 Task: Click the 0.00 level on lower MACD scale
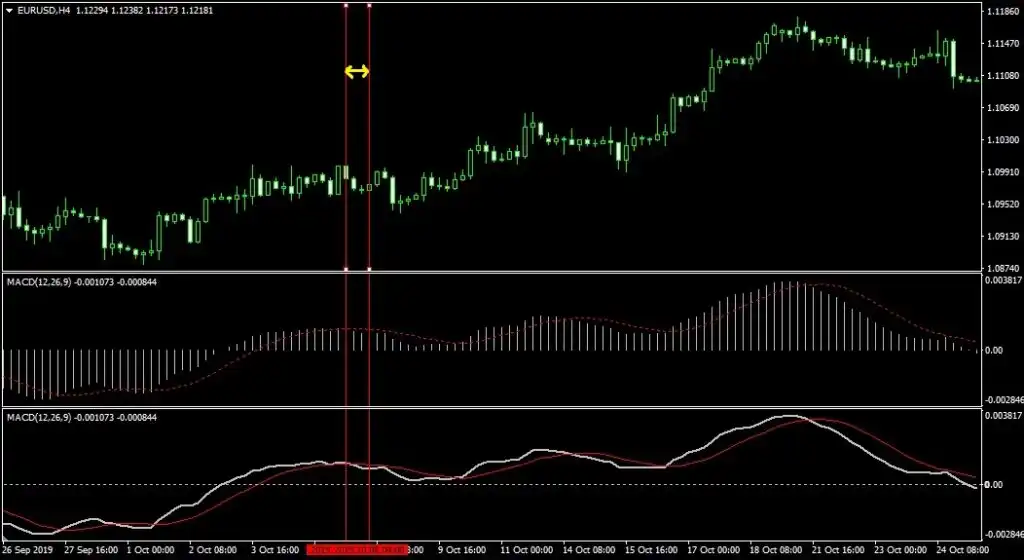[x=994, y=485]
